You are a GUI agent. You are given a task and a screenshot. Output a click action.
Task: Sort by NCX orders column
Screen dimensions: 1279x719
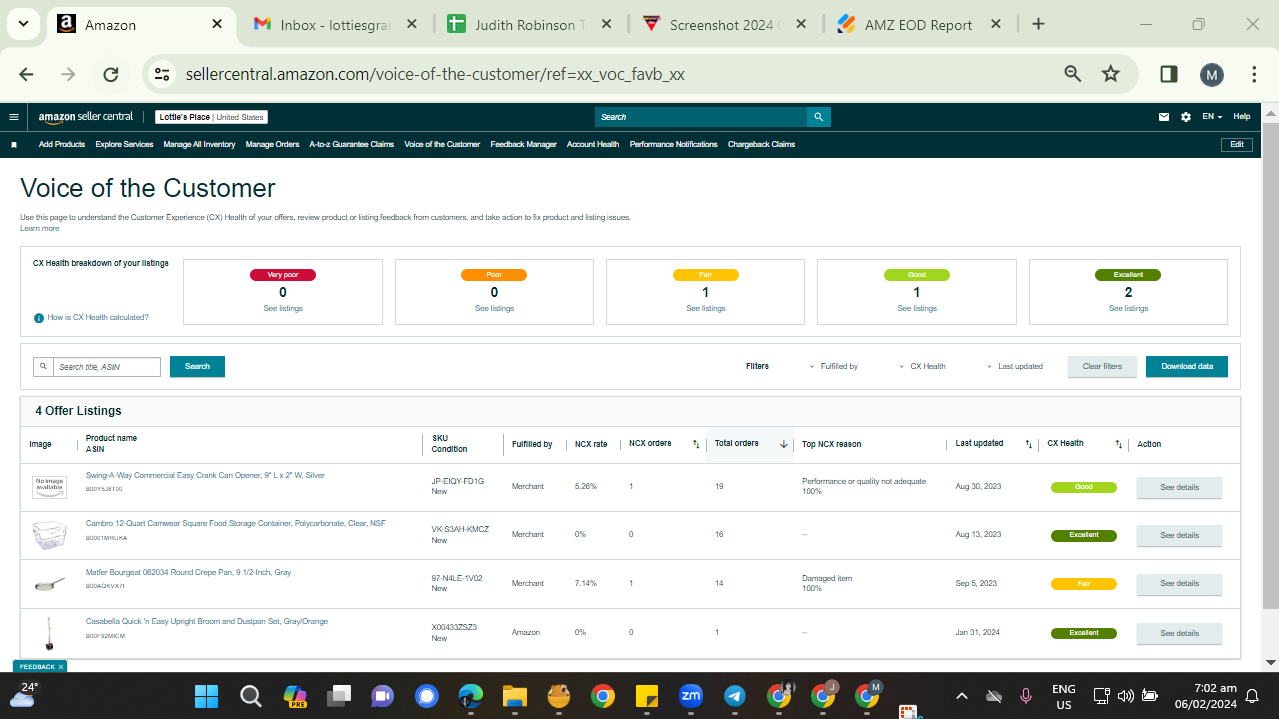pyautogui.click(x=696, y=444)
